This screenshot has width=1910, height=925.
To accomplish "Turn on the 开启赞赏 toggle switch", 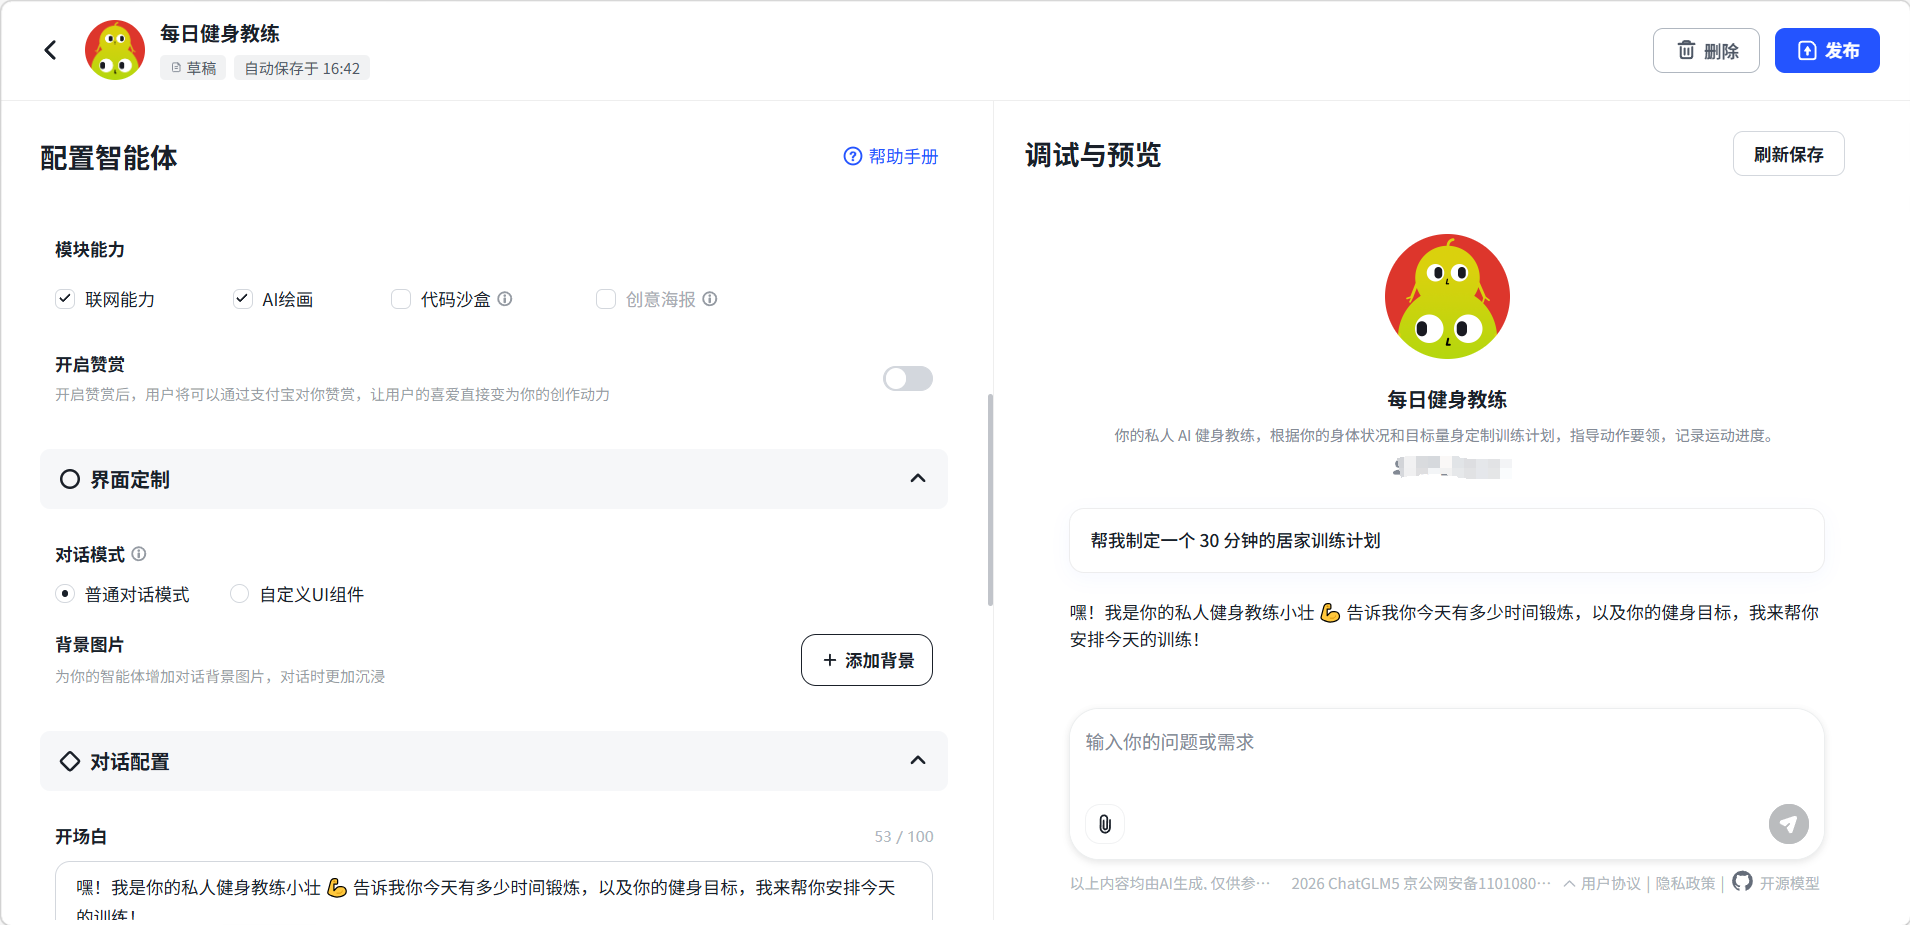I will pos(907,378).
